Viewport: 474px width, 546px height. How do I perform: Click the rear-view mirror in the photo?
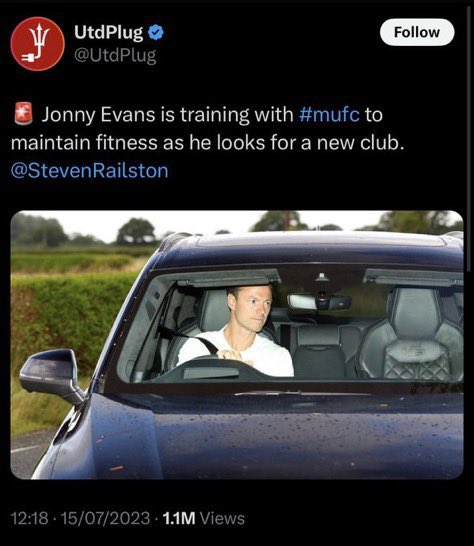[319, 302]
